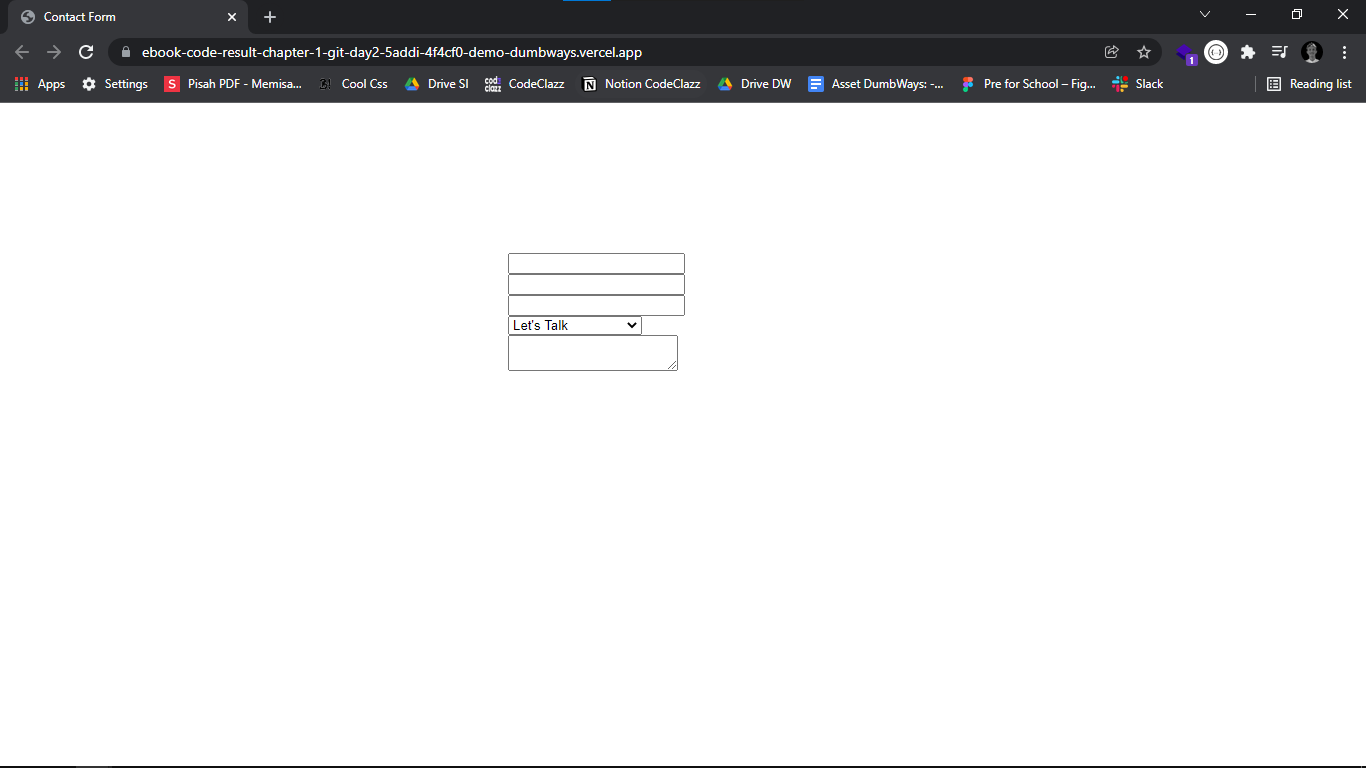The height and width of the screenshot is (768, 1366).
Task: Open Drive SI bookmark
Action: click(x=436, y=84)
